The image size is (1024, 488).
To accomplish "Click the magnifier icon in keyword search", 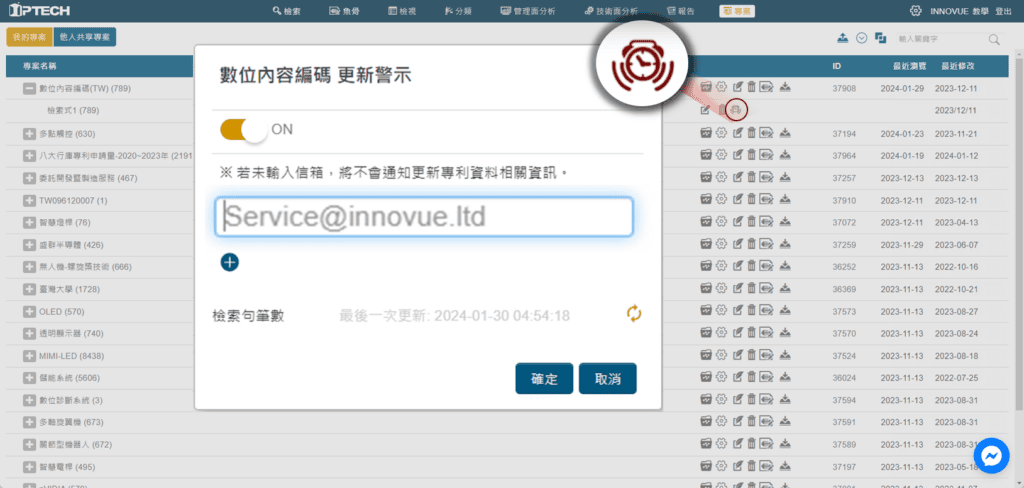I will (994, 39).
